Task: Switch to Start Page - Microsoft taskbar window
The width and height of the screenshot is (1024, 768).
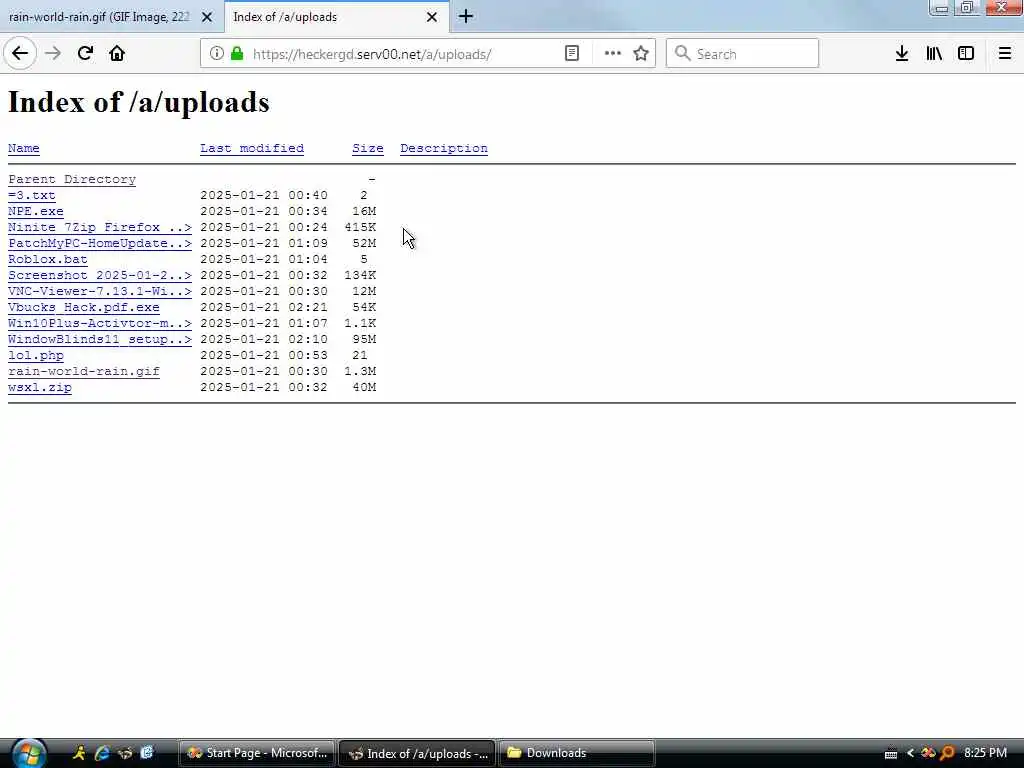Action: (x=257, y=753)
